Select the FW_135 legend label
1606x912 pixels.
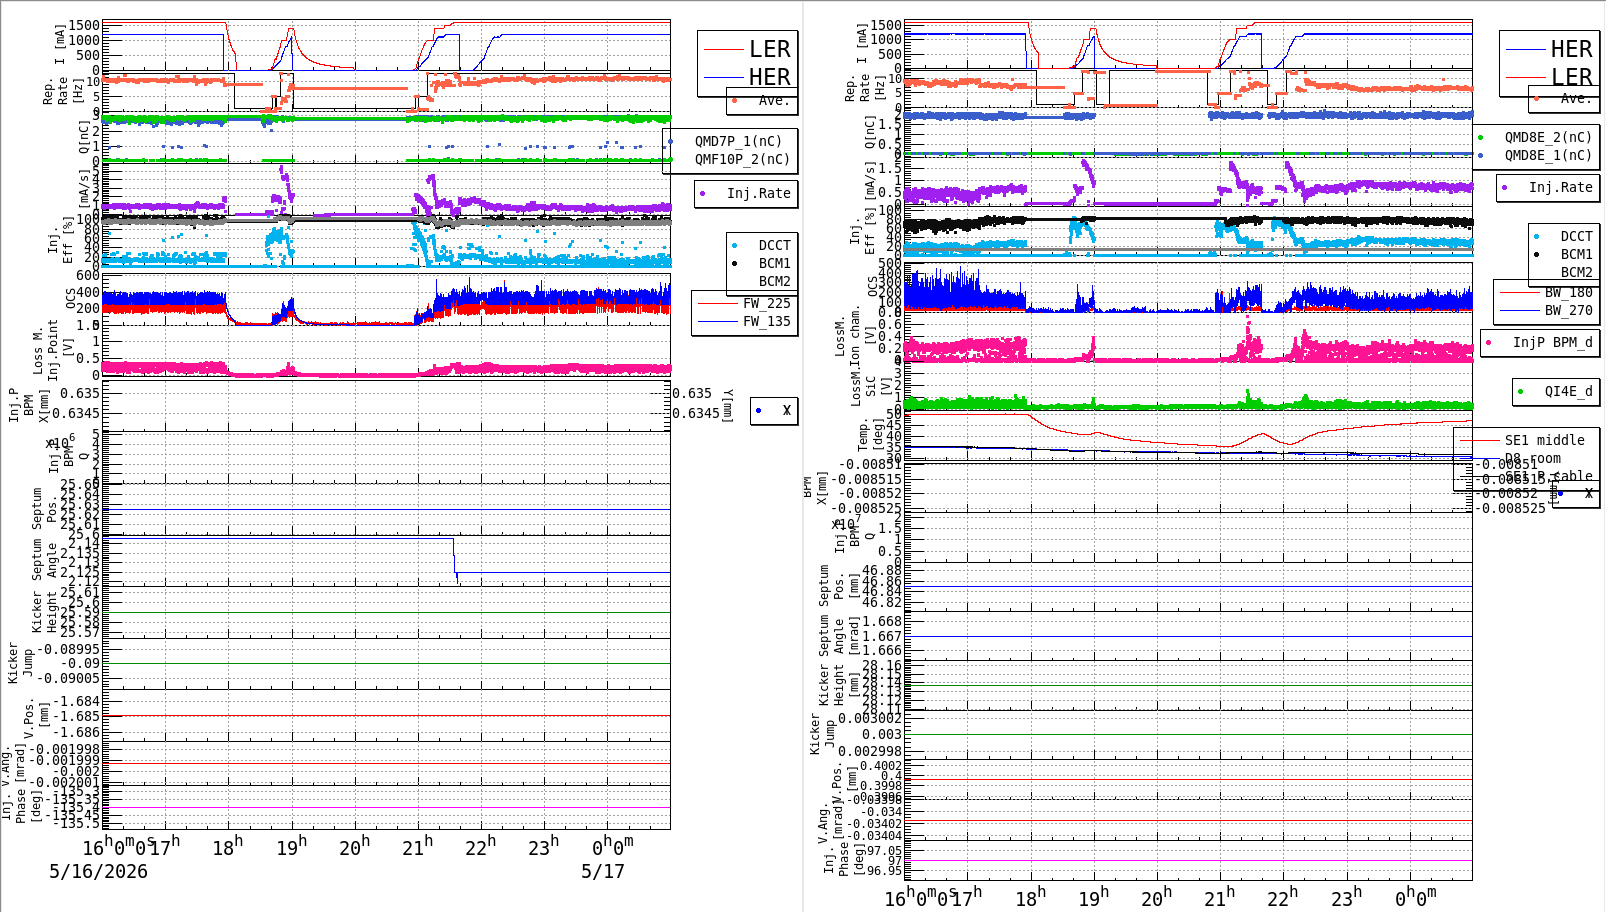[766, 321]
